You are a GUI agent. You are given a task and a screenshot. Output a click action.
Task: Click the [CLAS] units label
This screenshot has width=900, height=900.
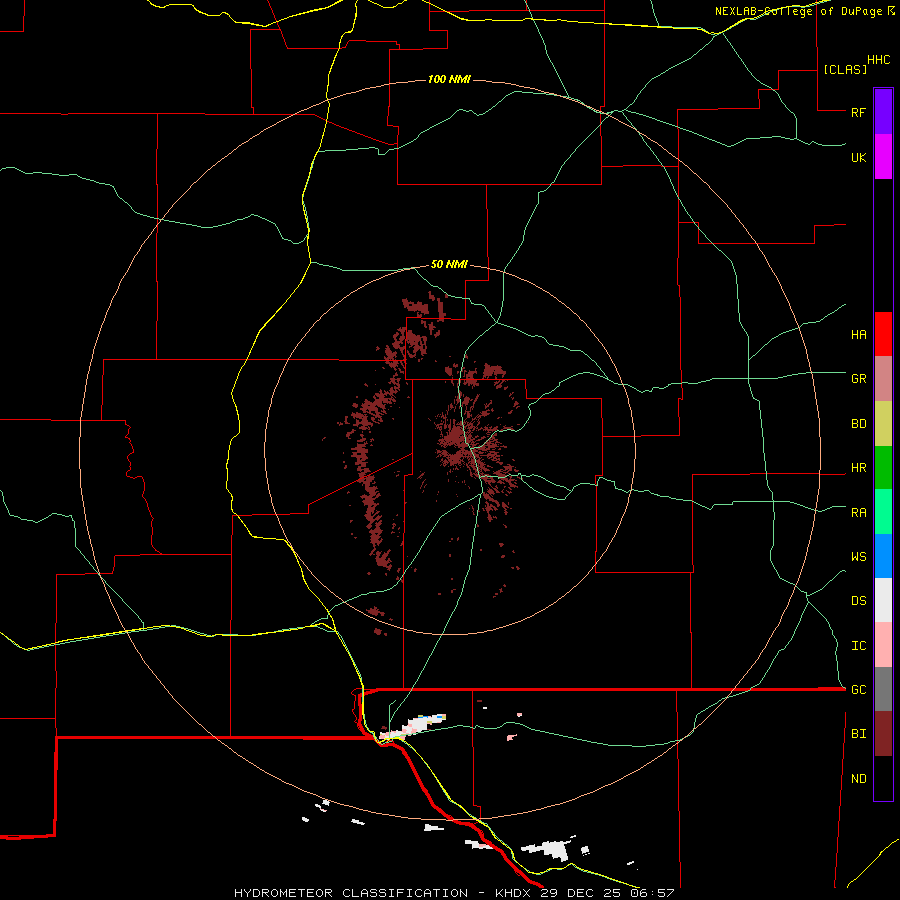[x=845, y=69]
